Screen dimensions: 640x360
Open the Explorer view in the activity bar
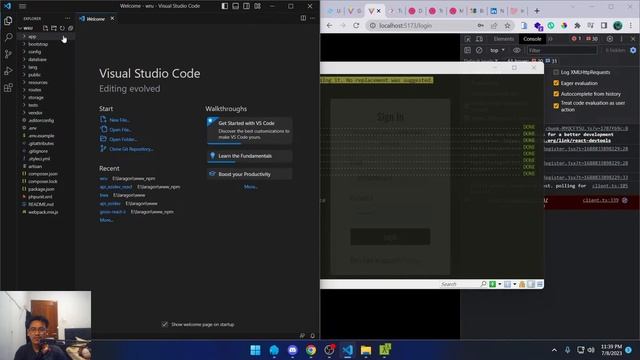pos(8,20)
